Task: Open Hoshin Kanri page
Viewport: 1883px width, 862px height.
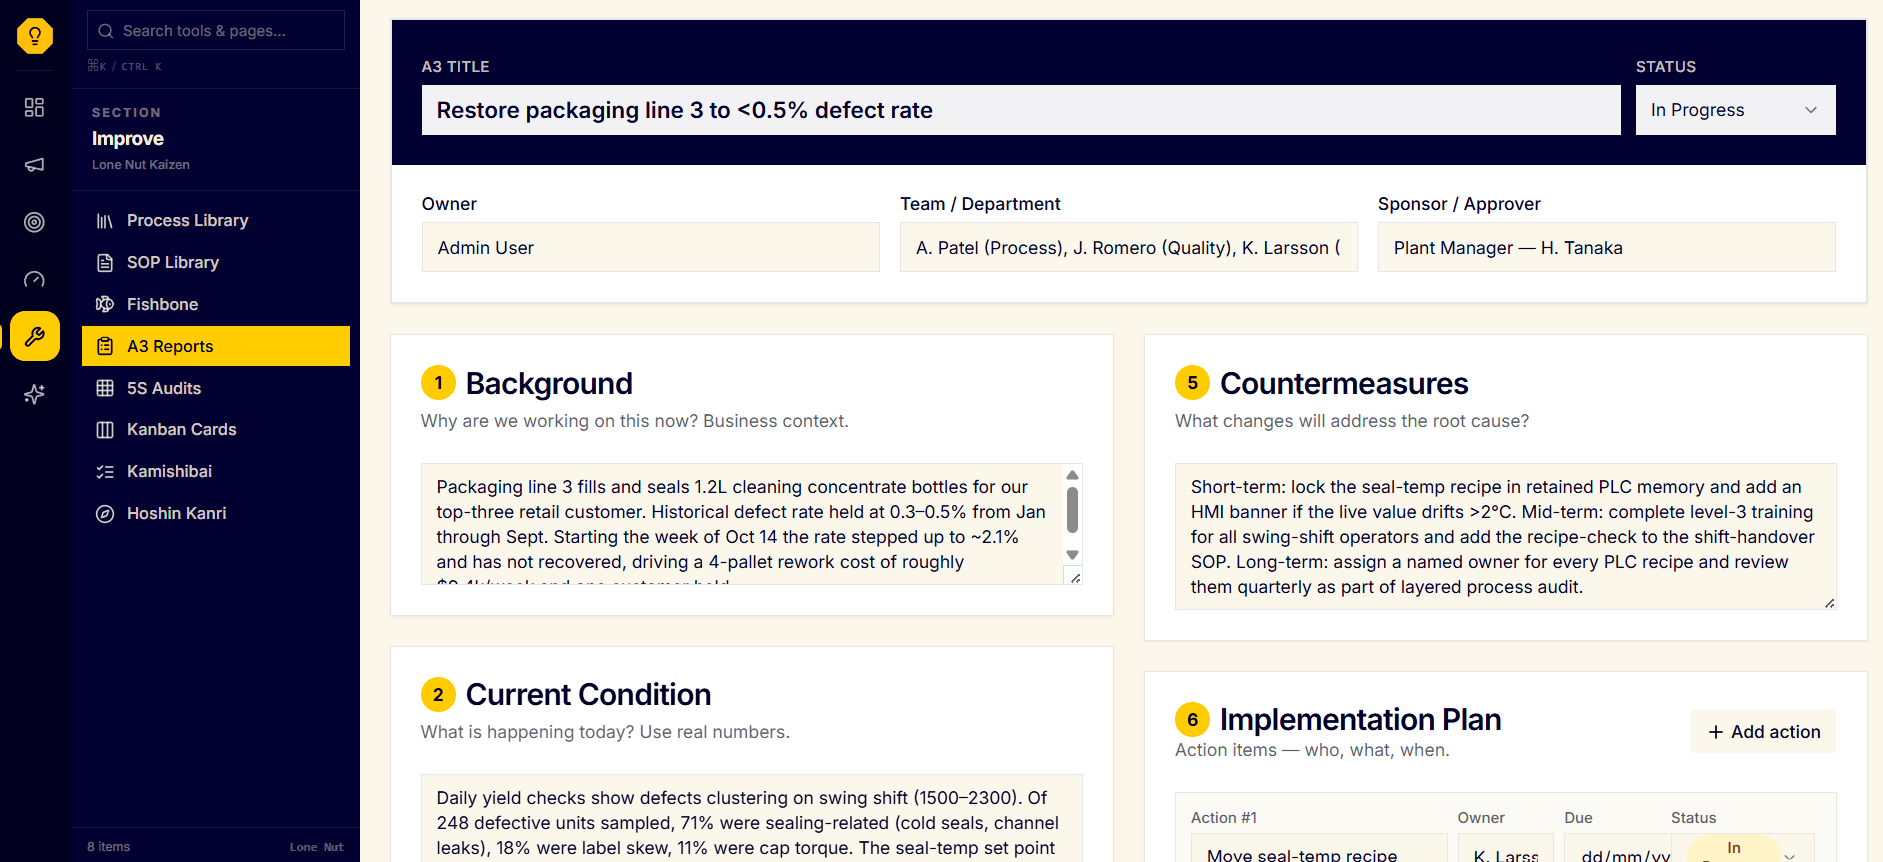Action: [216, 514]
